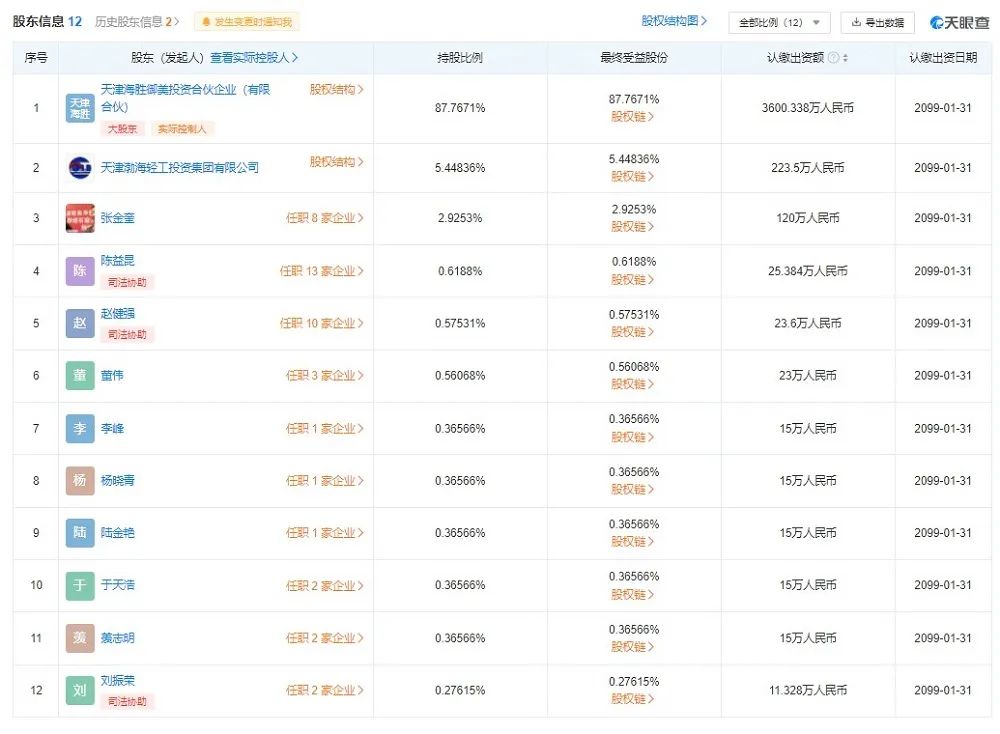Click the 11.328万人民币 amount cell
The image size is (1000, 734).
point(807,691)
